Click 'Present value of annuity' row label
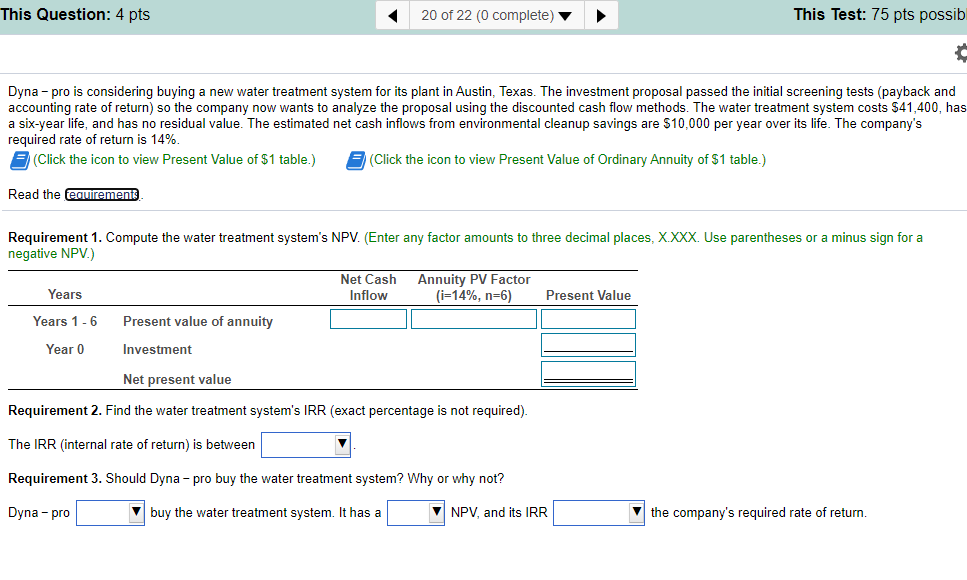This screenshot has height=580, width=967. point(197,321)
